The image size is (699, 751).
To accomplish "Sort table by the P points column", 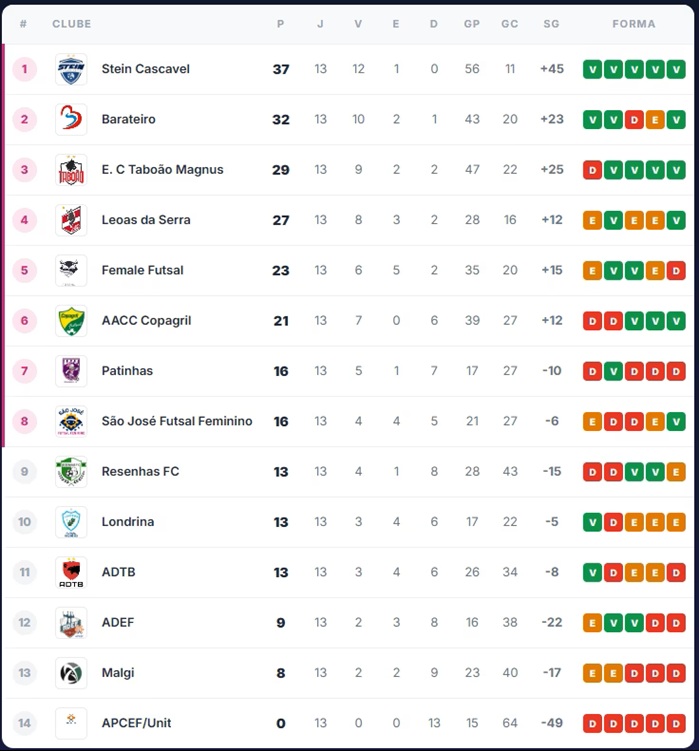I will click(x=281, y=24).
